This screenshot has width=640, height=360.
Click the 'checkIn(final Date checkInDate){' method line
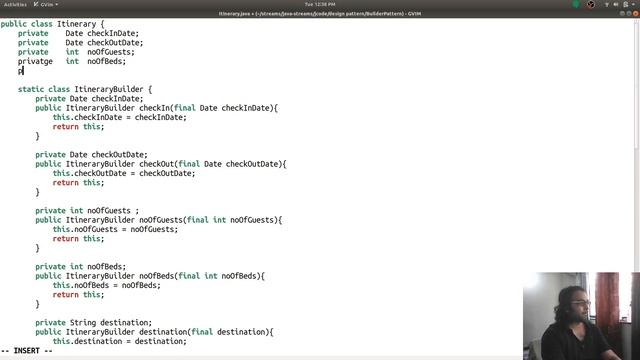click(156, 108)
